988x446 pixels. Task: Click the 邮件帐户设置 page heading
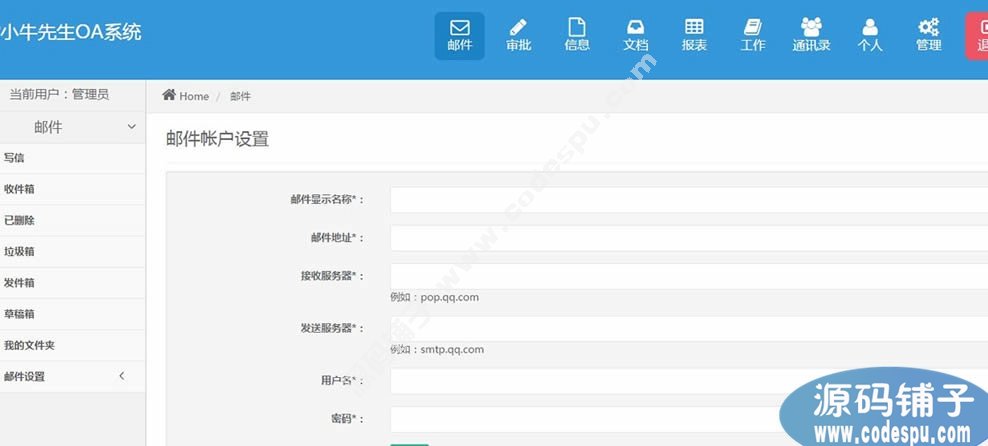coord(217,139)
